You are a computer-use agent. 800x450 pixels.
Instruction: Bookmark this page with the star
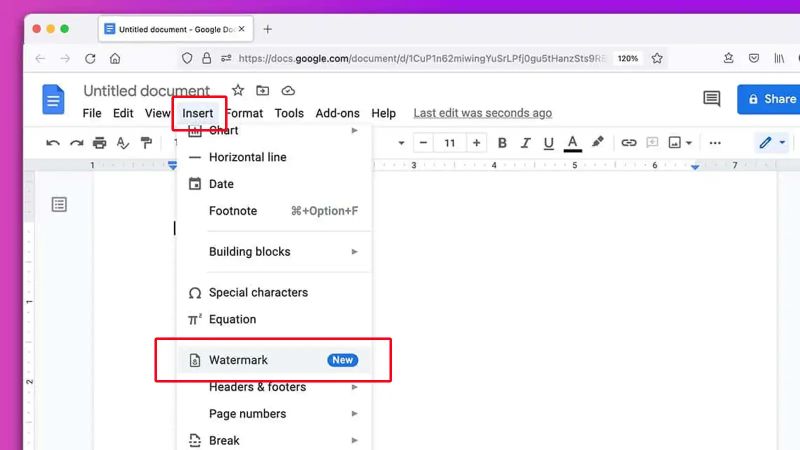tap(657, 58)
